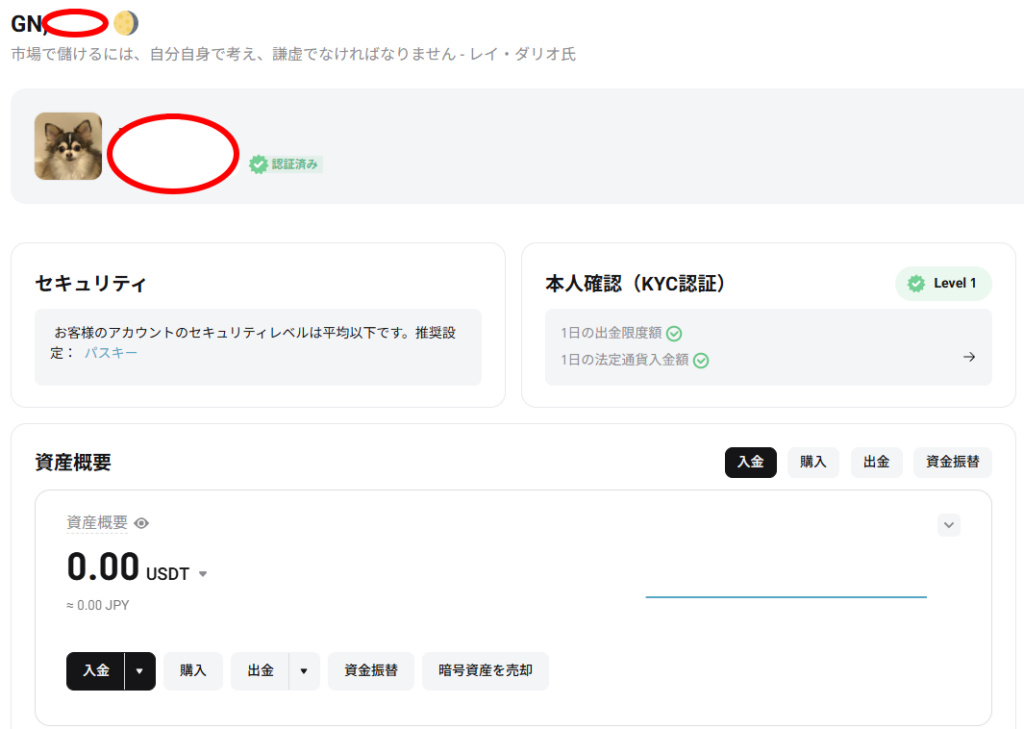The height and width of the screenshot is (729, 1024).
Task: Click the asset balance line chart
Action: pyautogui.click(x=786, y=596)
